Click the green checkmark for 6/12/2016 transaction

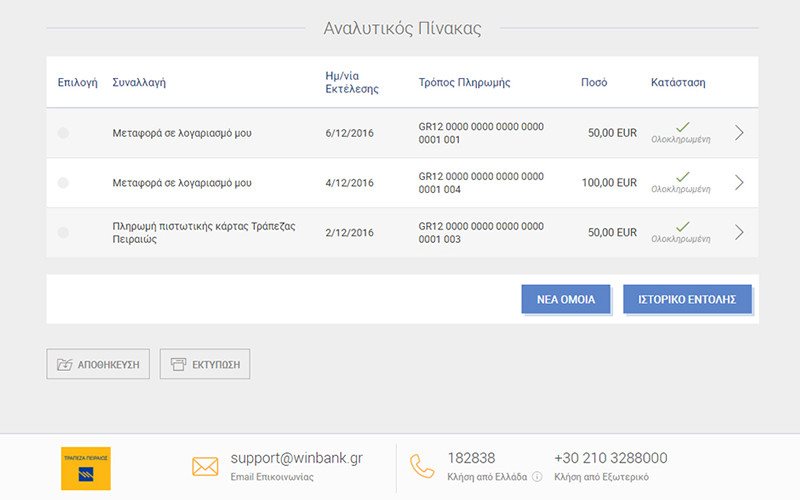(682, 127)
